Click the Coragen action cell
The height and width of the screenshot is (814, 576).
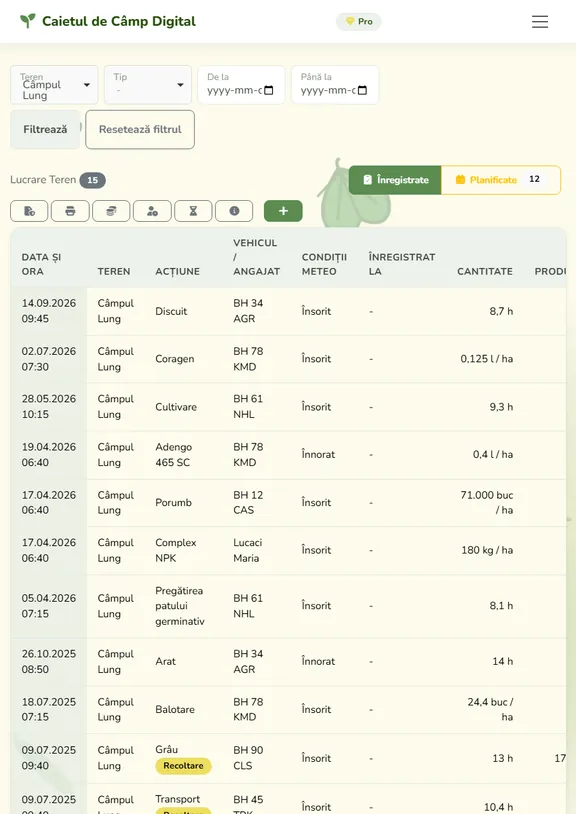(174, 359)
